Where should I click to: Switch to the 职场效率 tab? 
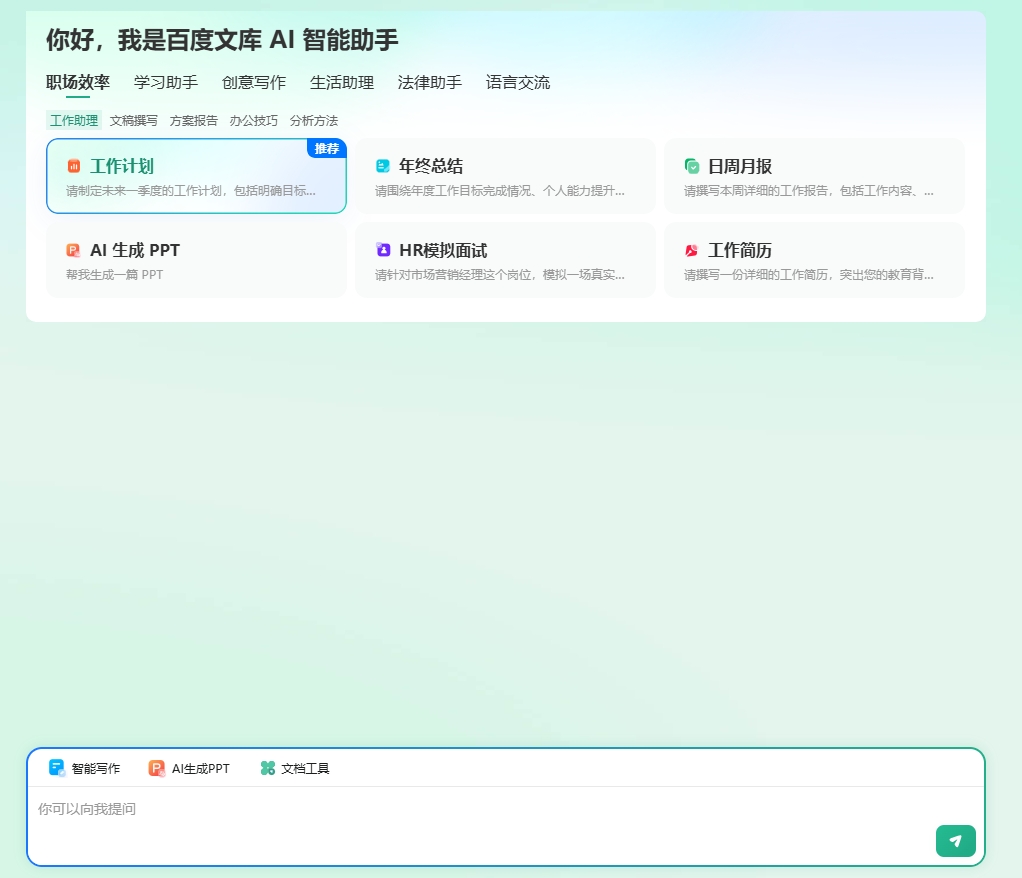(x=78, y=83)
